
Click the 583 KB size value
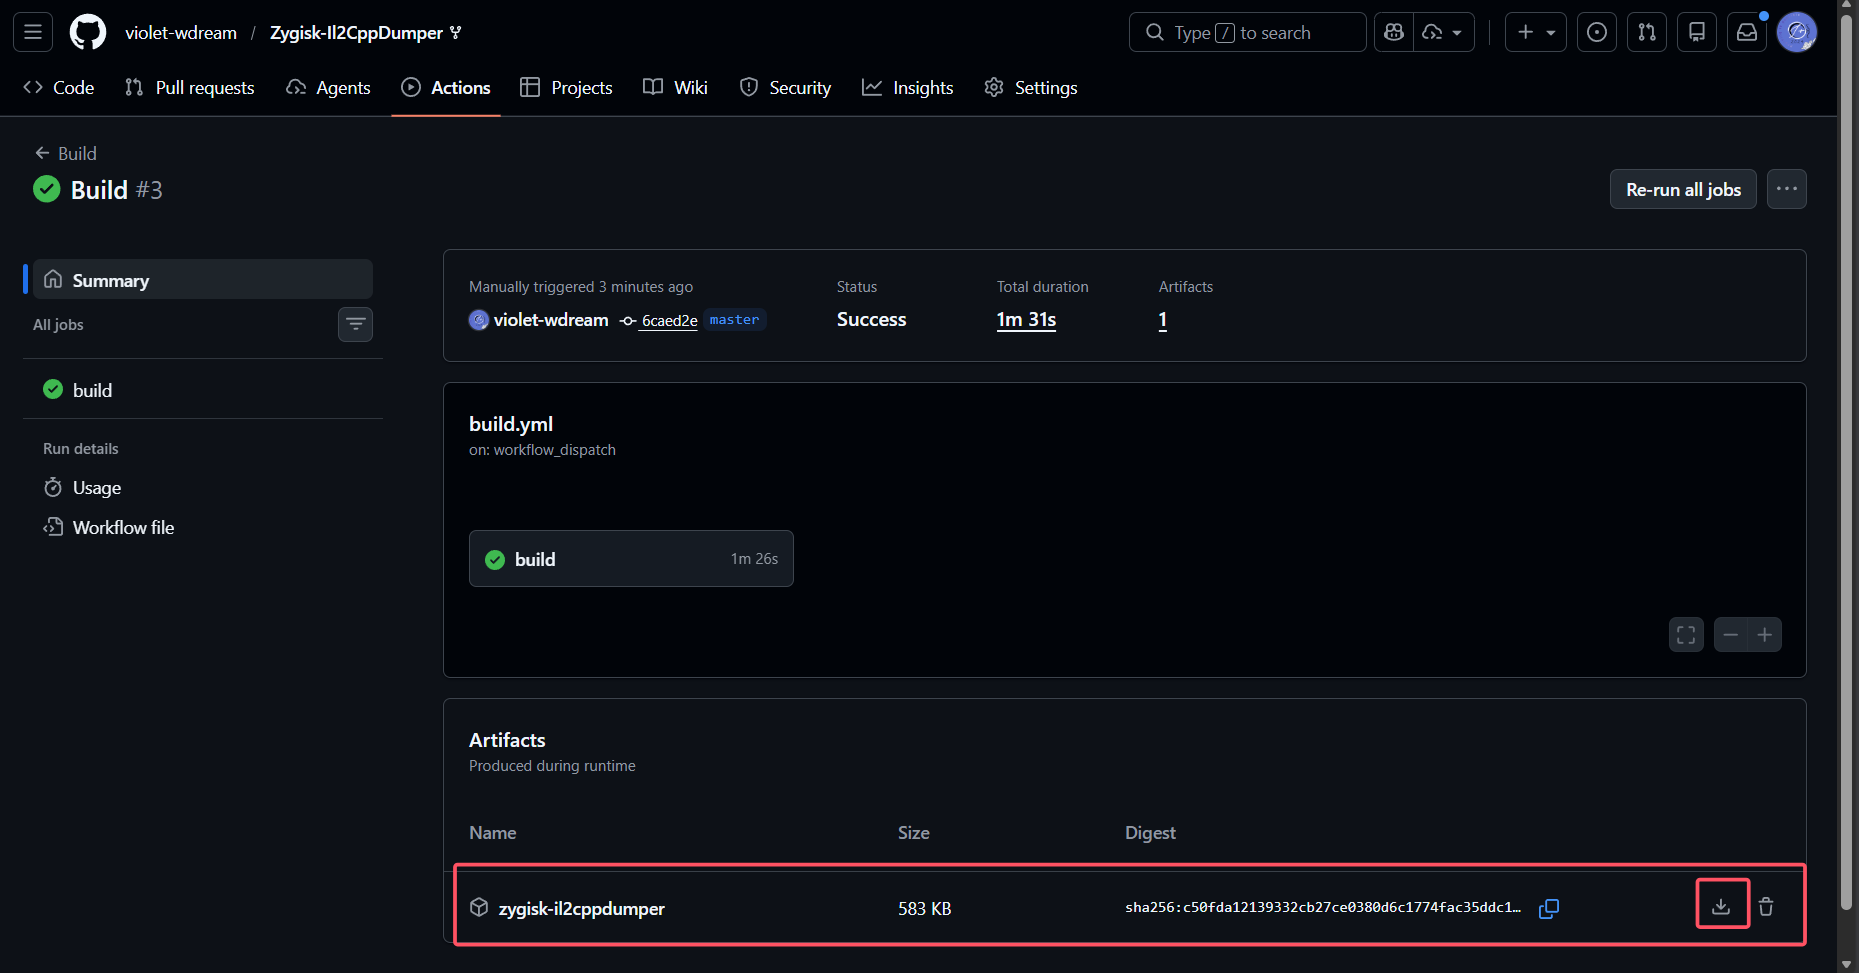coord(925,909)
